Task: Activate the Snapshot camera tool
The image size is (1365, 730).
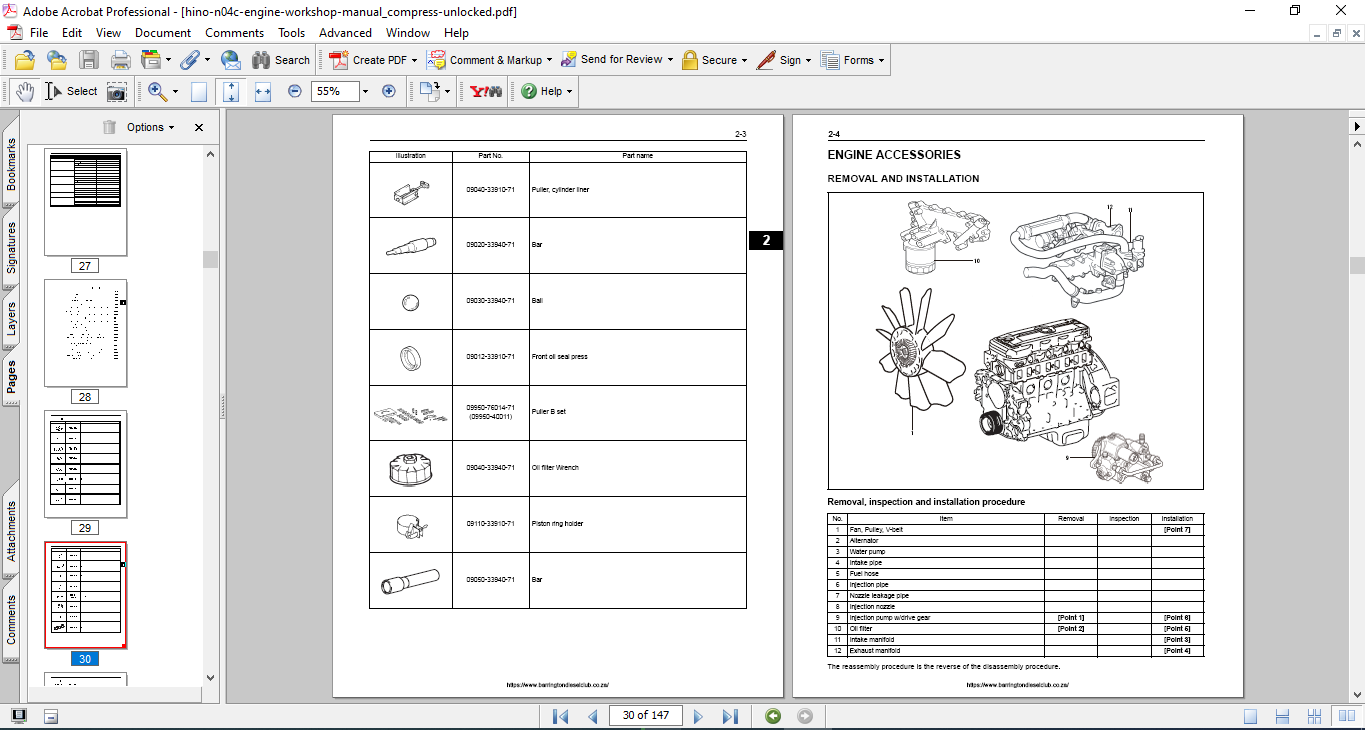Action: coord(117,91)
